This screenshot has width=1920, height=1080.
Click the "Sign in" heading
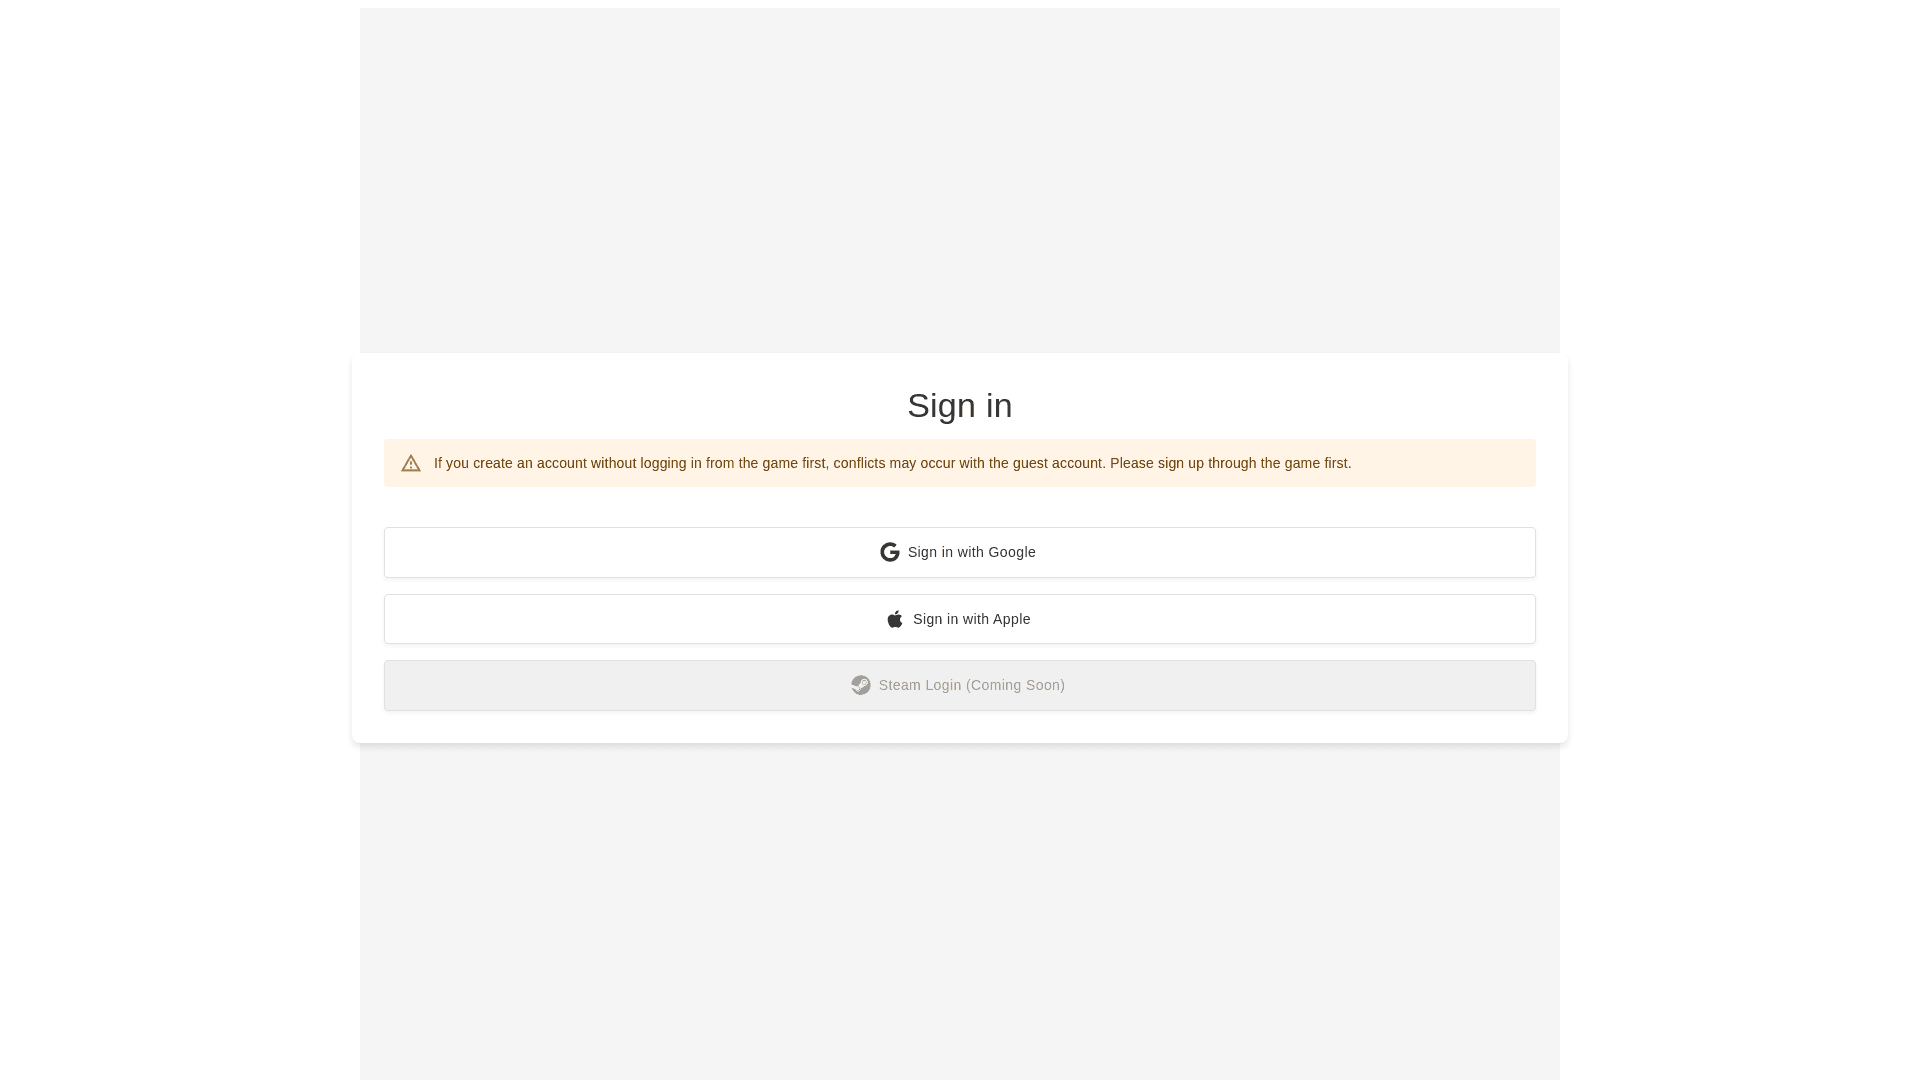(959, 405)
